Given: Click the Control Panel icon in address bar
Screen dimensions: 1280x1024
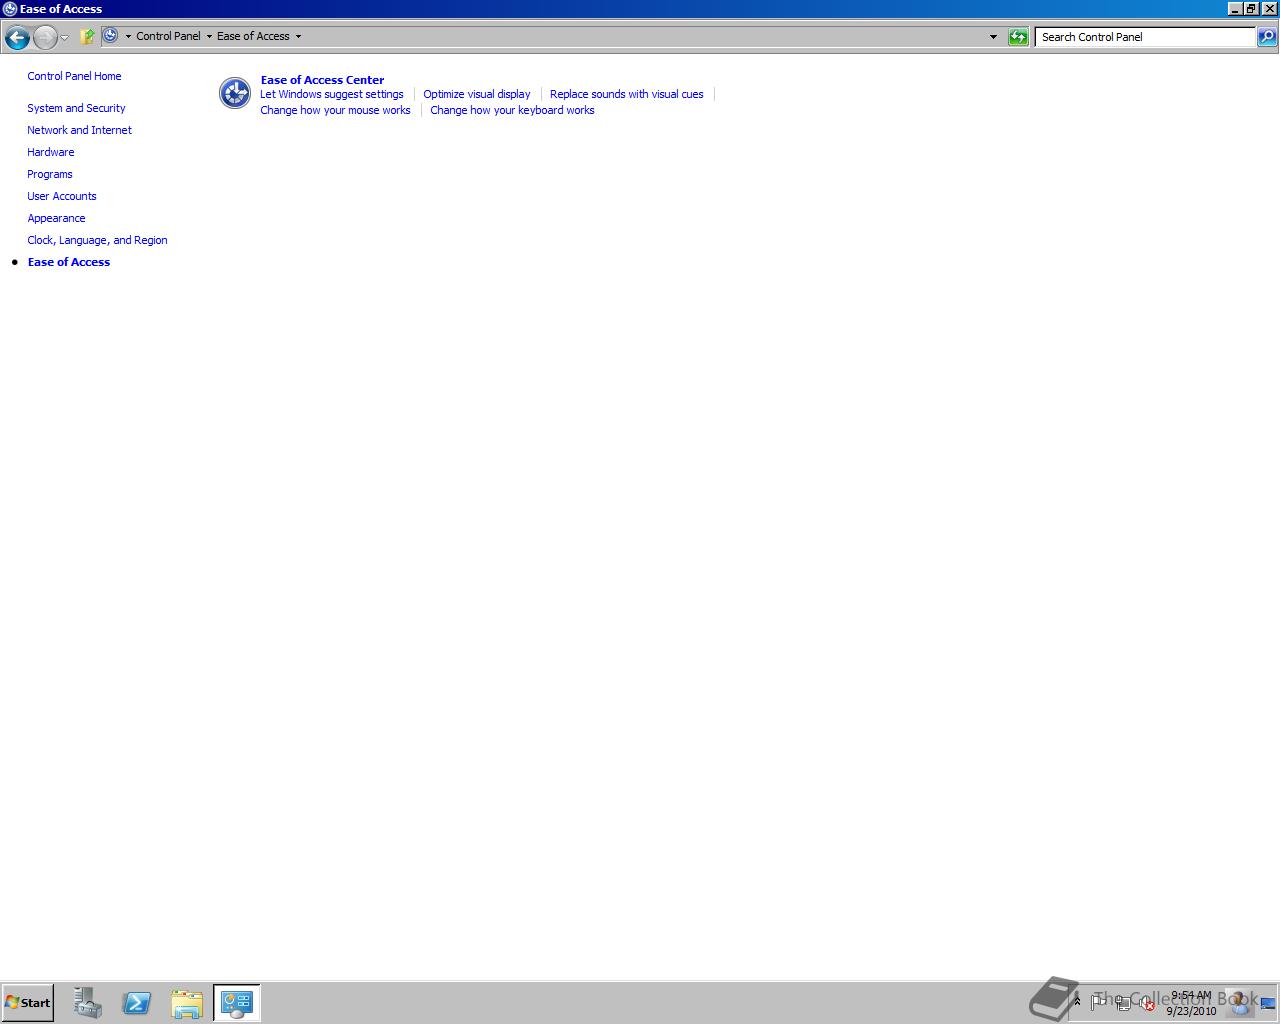Looking at the screenshot, I should (111, 36).
